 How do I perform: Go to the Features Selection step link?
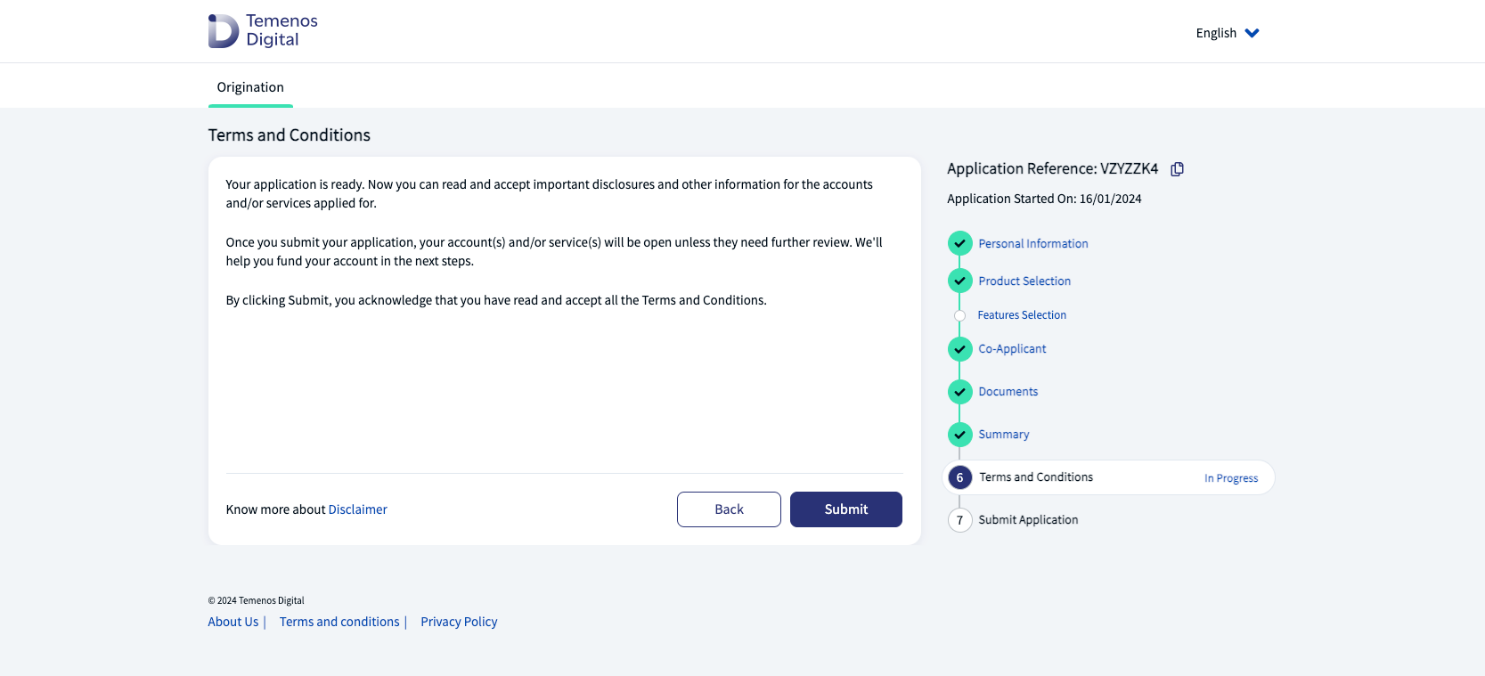point(1022,315)
